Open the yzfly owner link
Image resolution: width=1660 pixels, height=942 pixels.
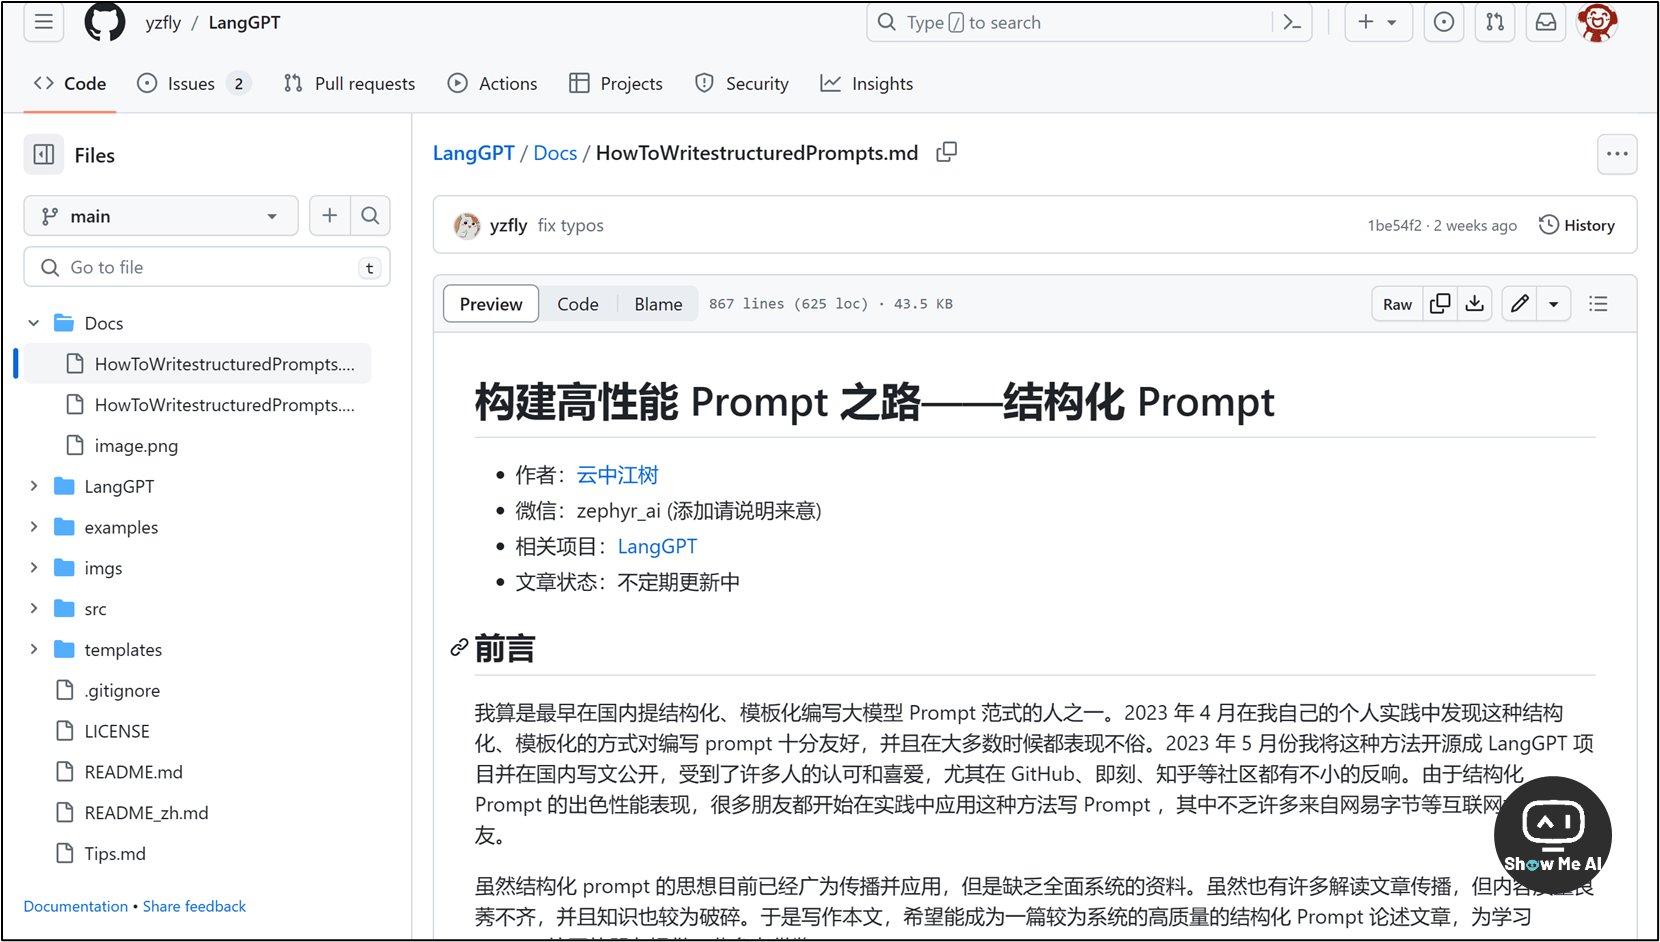coord(163,22)
